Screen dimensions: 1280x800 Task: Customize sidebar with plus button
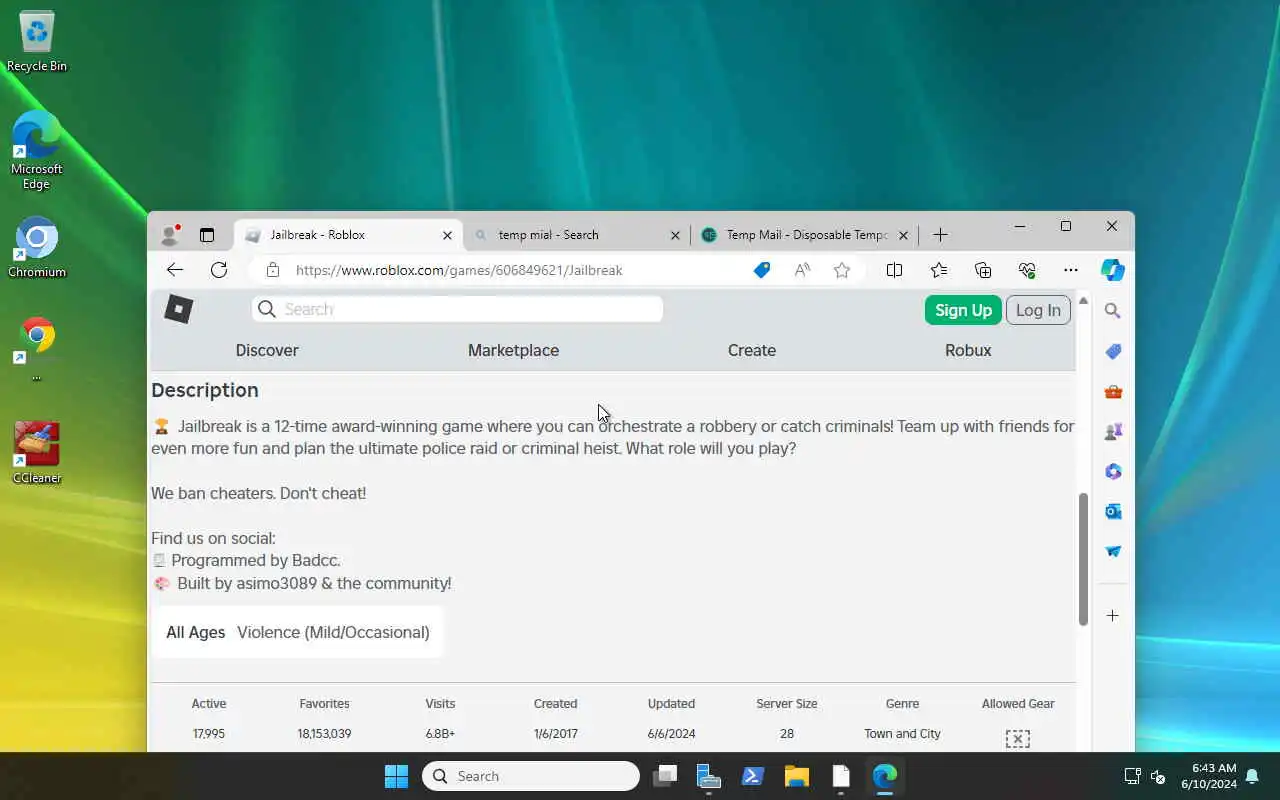[1113, 616]
